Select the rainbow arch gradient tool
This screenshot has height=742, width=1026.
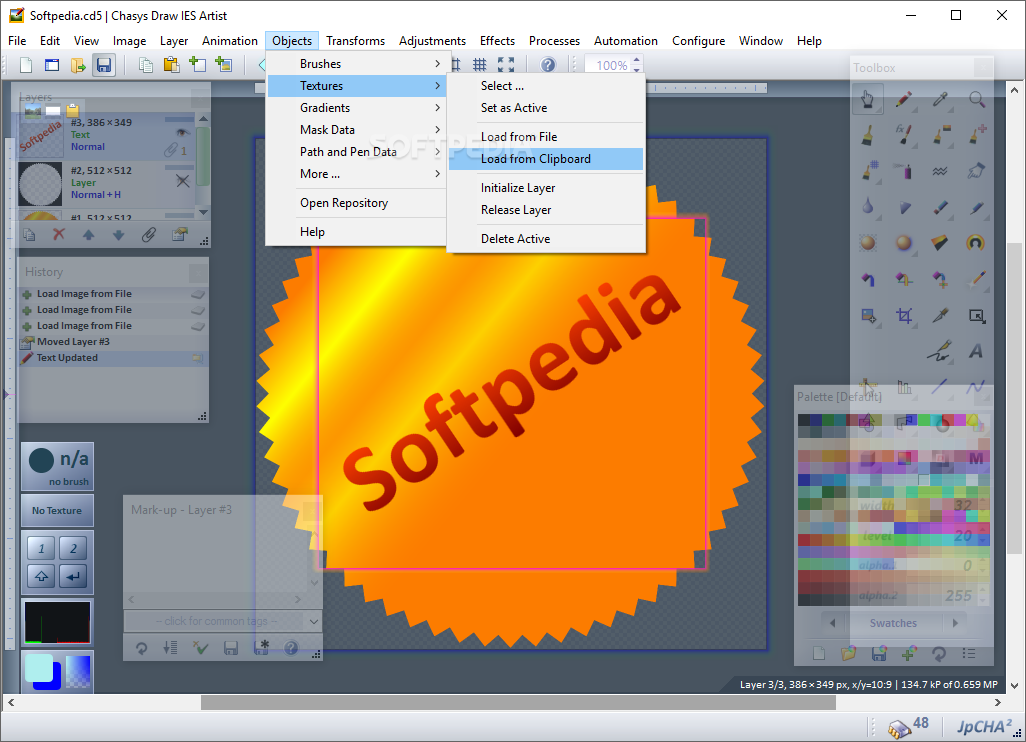976,243
